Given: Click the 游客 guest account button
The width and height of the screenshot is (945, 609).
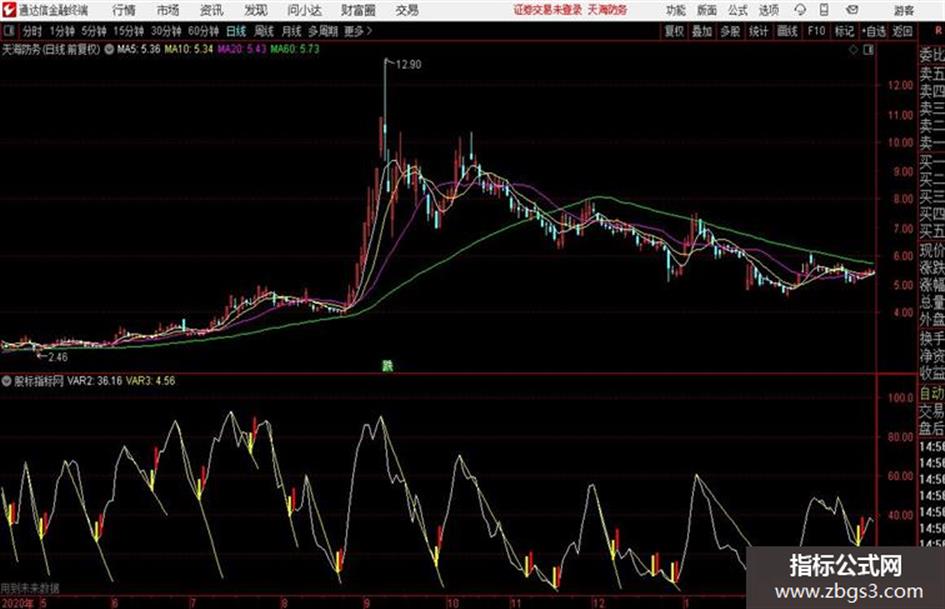Looking at the screenshot, I should click(x=903, y=10).
